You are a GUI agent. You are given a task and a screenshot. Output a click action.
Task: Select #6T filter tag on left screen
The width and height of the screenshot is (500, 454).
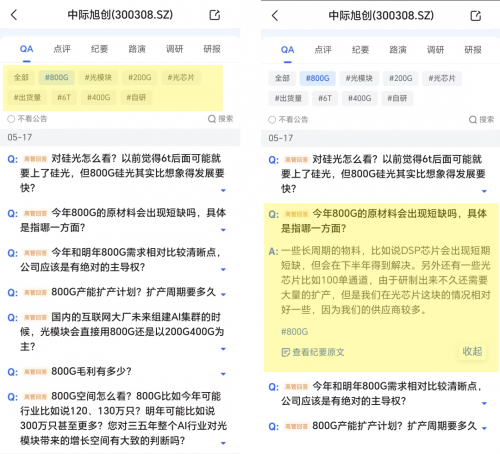pos(64,98)
